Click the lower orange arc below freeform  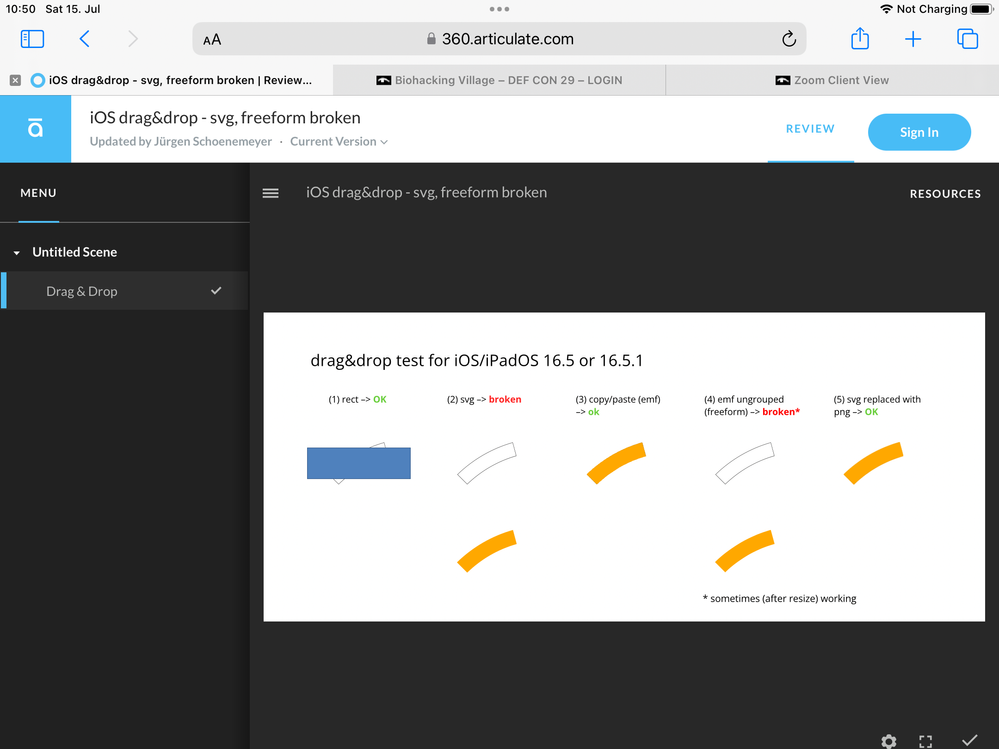click(x=745, y=550)
